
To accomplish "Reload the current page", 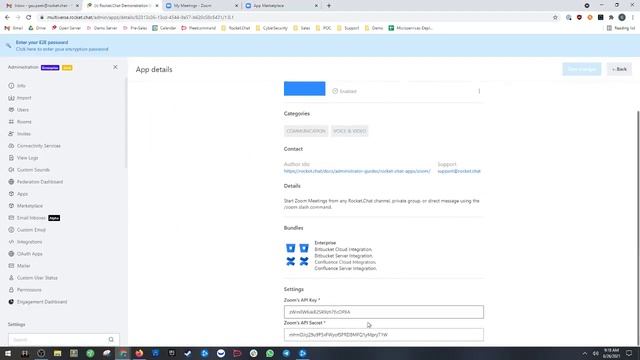I will coord(29,17).
